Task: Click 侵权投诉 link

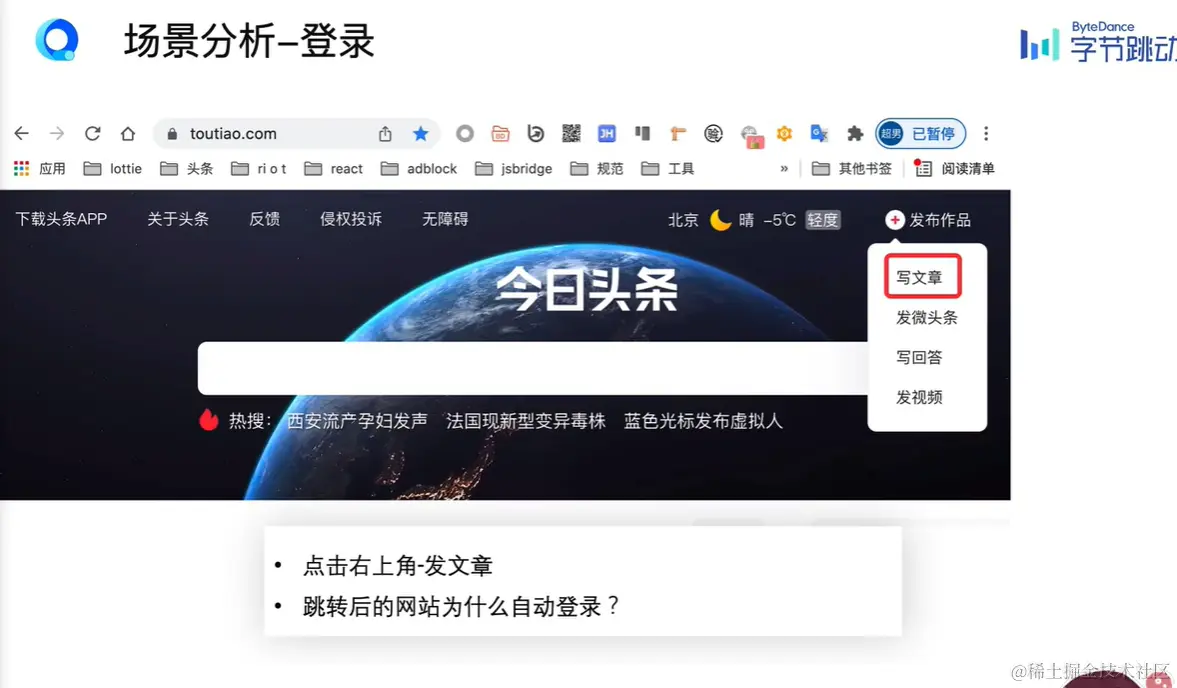Action: click(x=351, y=219)
